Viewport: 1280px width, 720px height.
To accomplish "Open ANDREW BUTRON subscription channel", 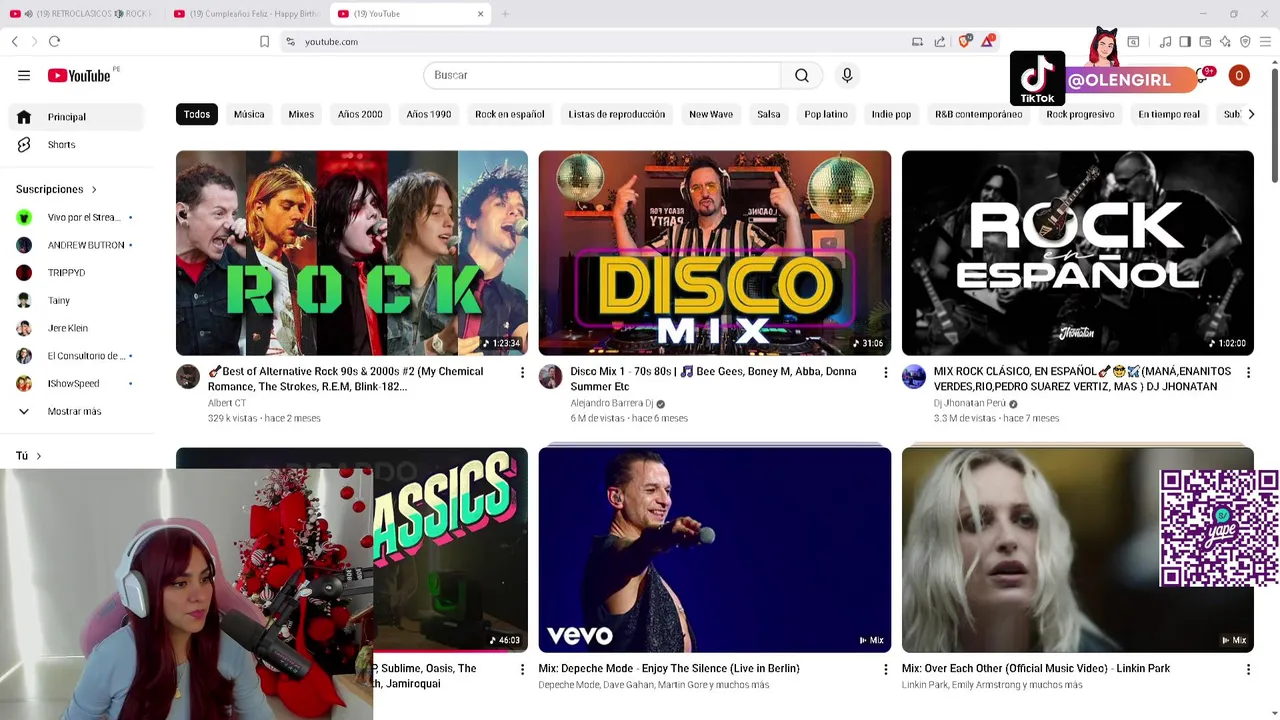I will (76, 245).
